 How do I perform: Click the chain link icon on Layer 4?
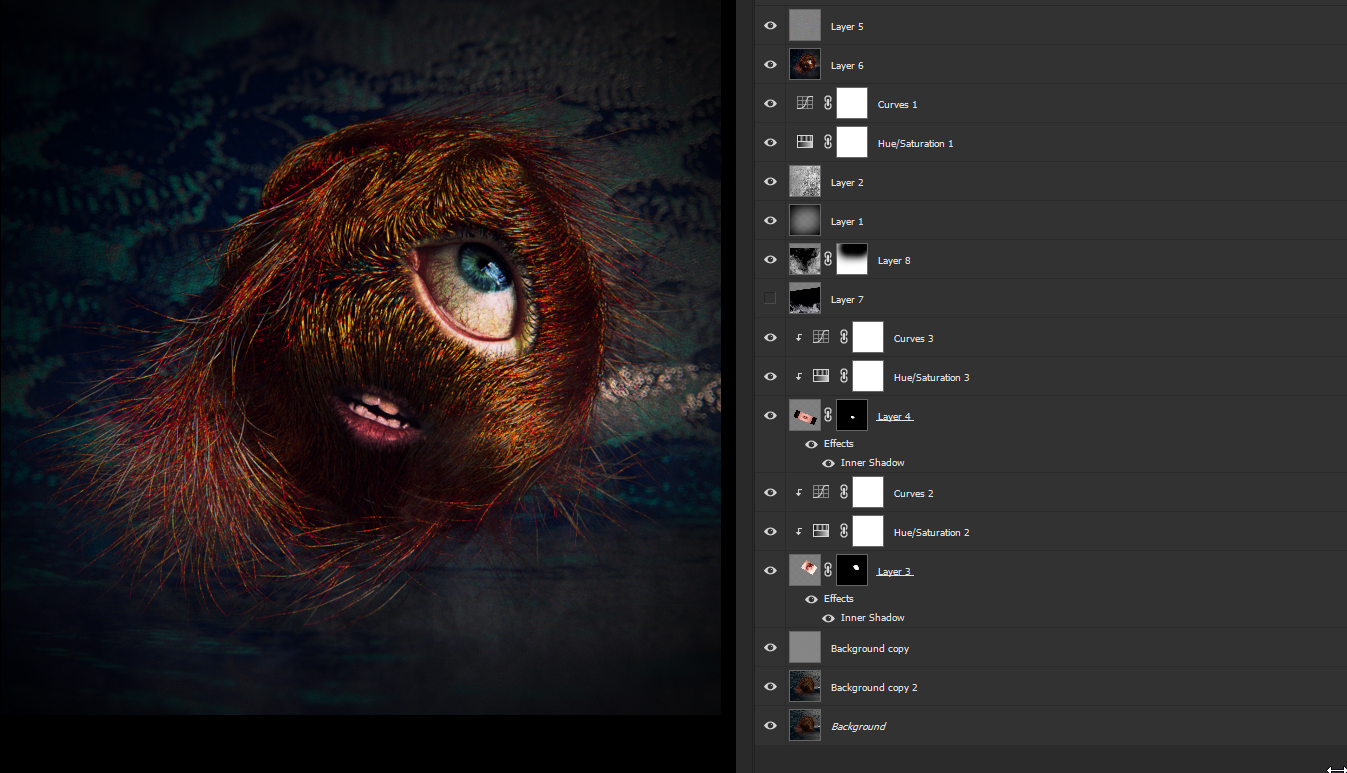(x=828, y=415)
